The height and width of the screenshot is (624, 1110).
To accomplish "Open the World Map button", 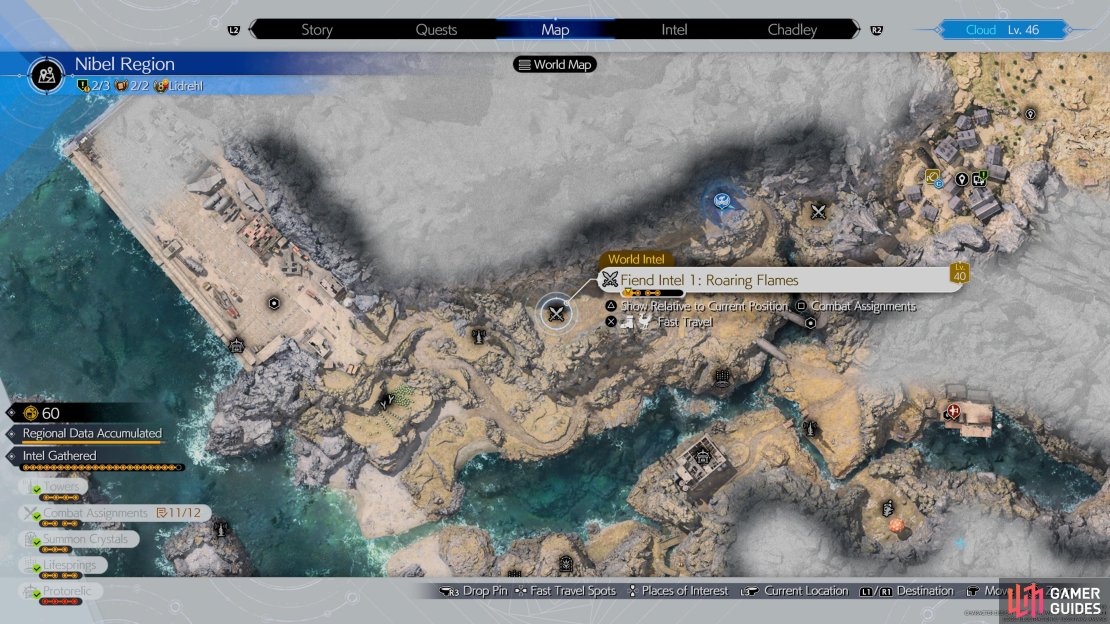I will point(555,64).
